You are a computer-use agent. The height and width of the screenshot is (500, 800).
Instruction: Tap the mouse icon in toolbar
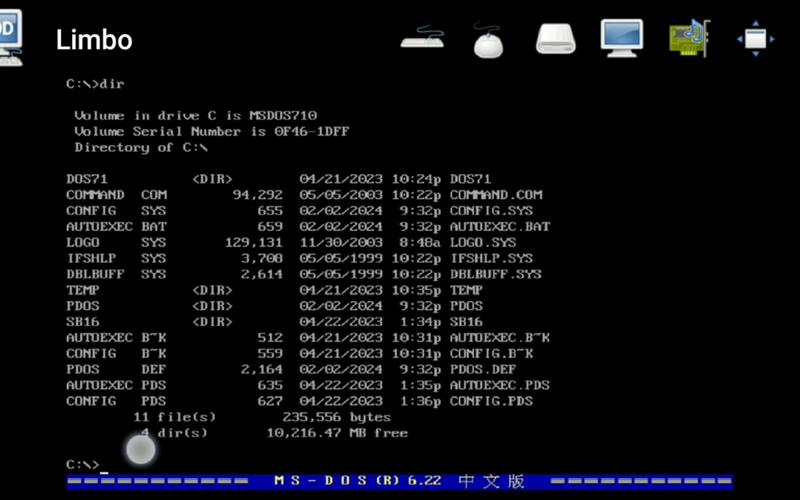pyautogui.click(x=488, y=39)
